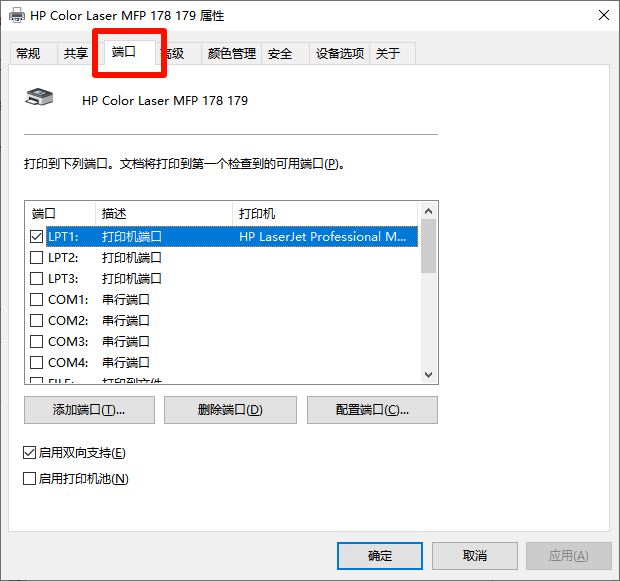Select the 'COM3:' port row text
The height and width of the screenshot is (581, 620).
(x=68, y=342)
